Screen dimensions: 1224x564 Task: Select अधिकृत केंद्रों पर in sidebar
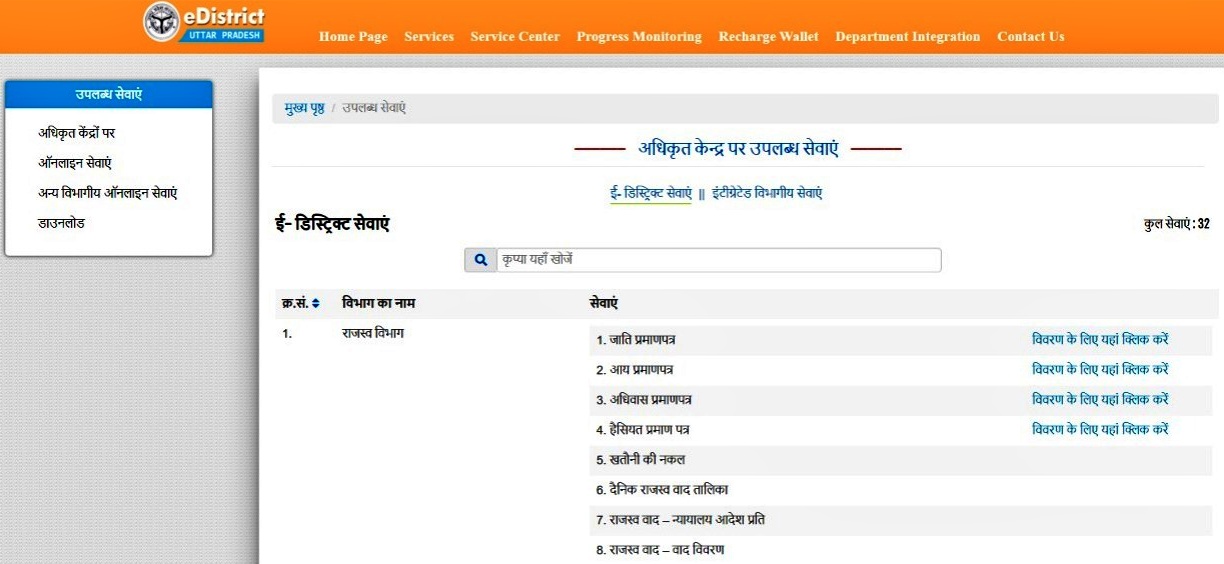point(77,132)
